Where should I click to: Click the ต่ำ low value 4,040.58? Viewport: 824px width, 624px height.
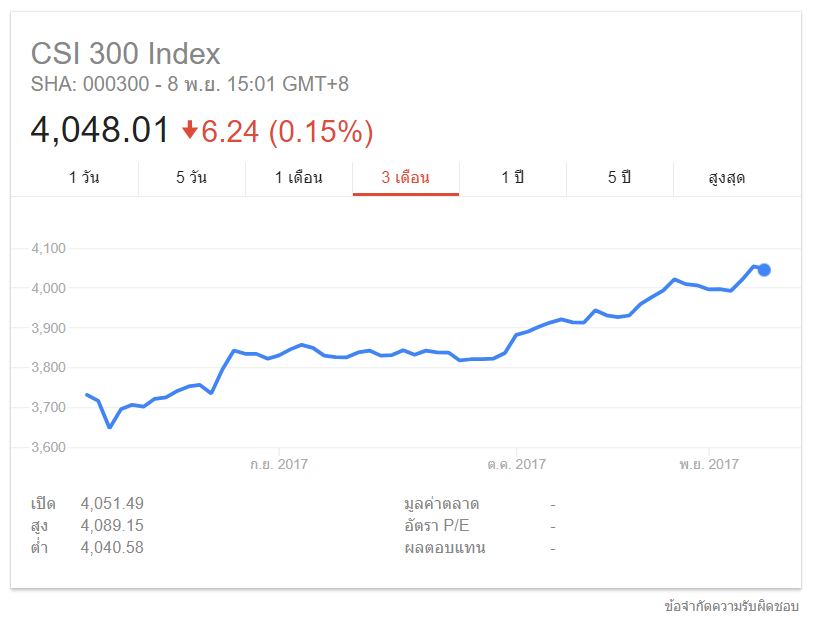pos(112,547)
